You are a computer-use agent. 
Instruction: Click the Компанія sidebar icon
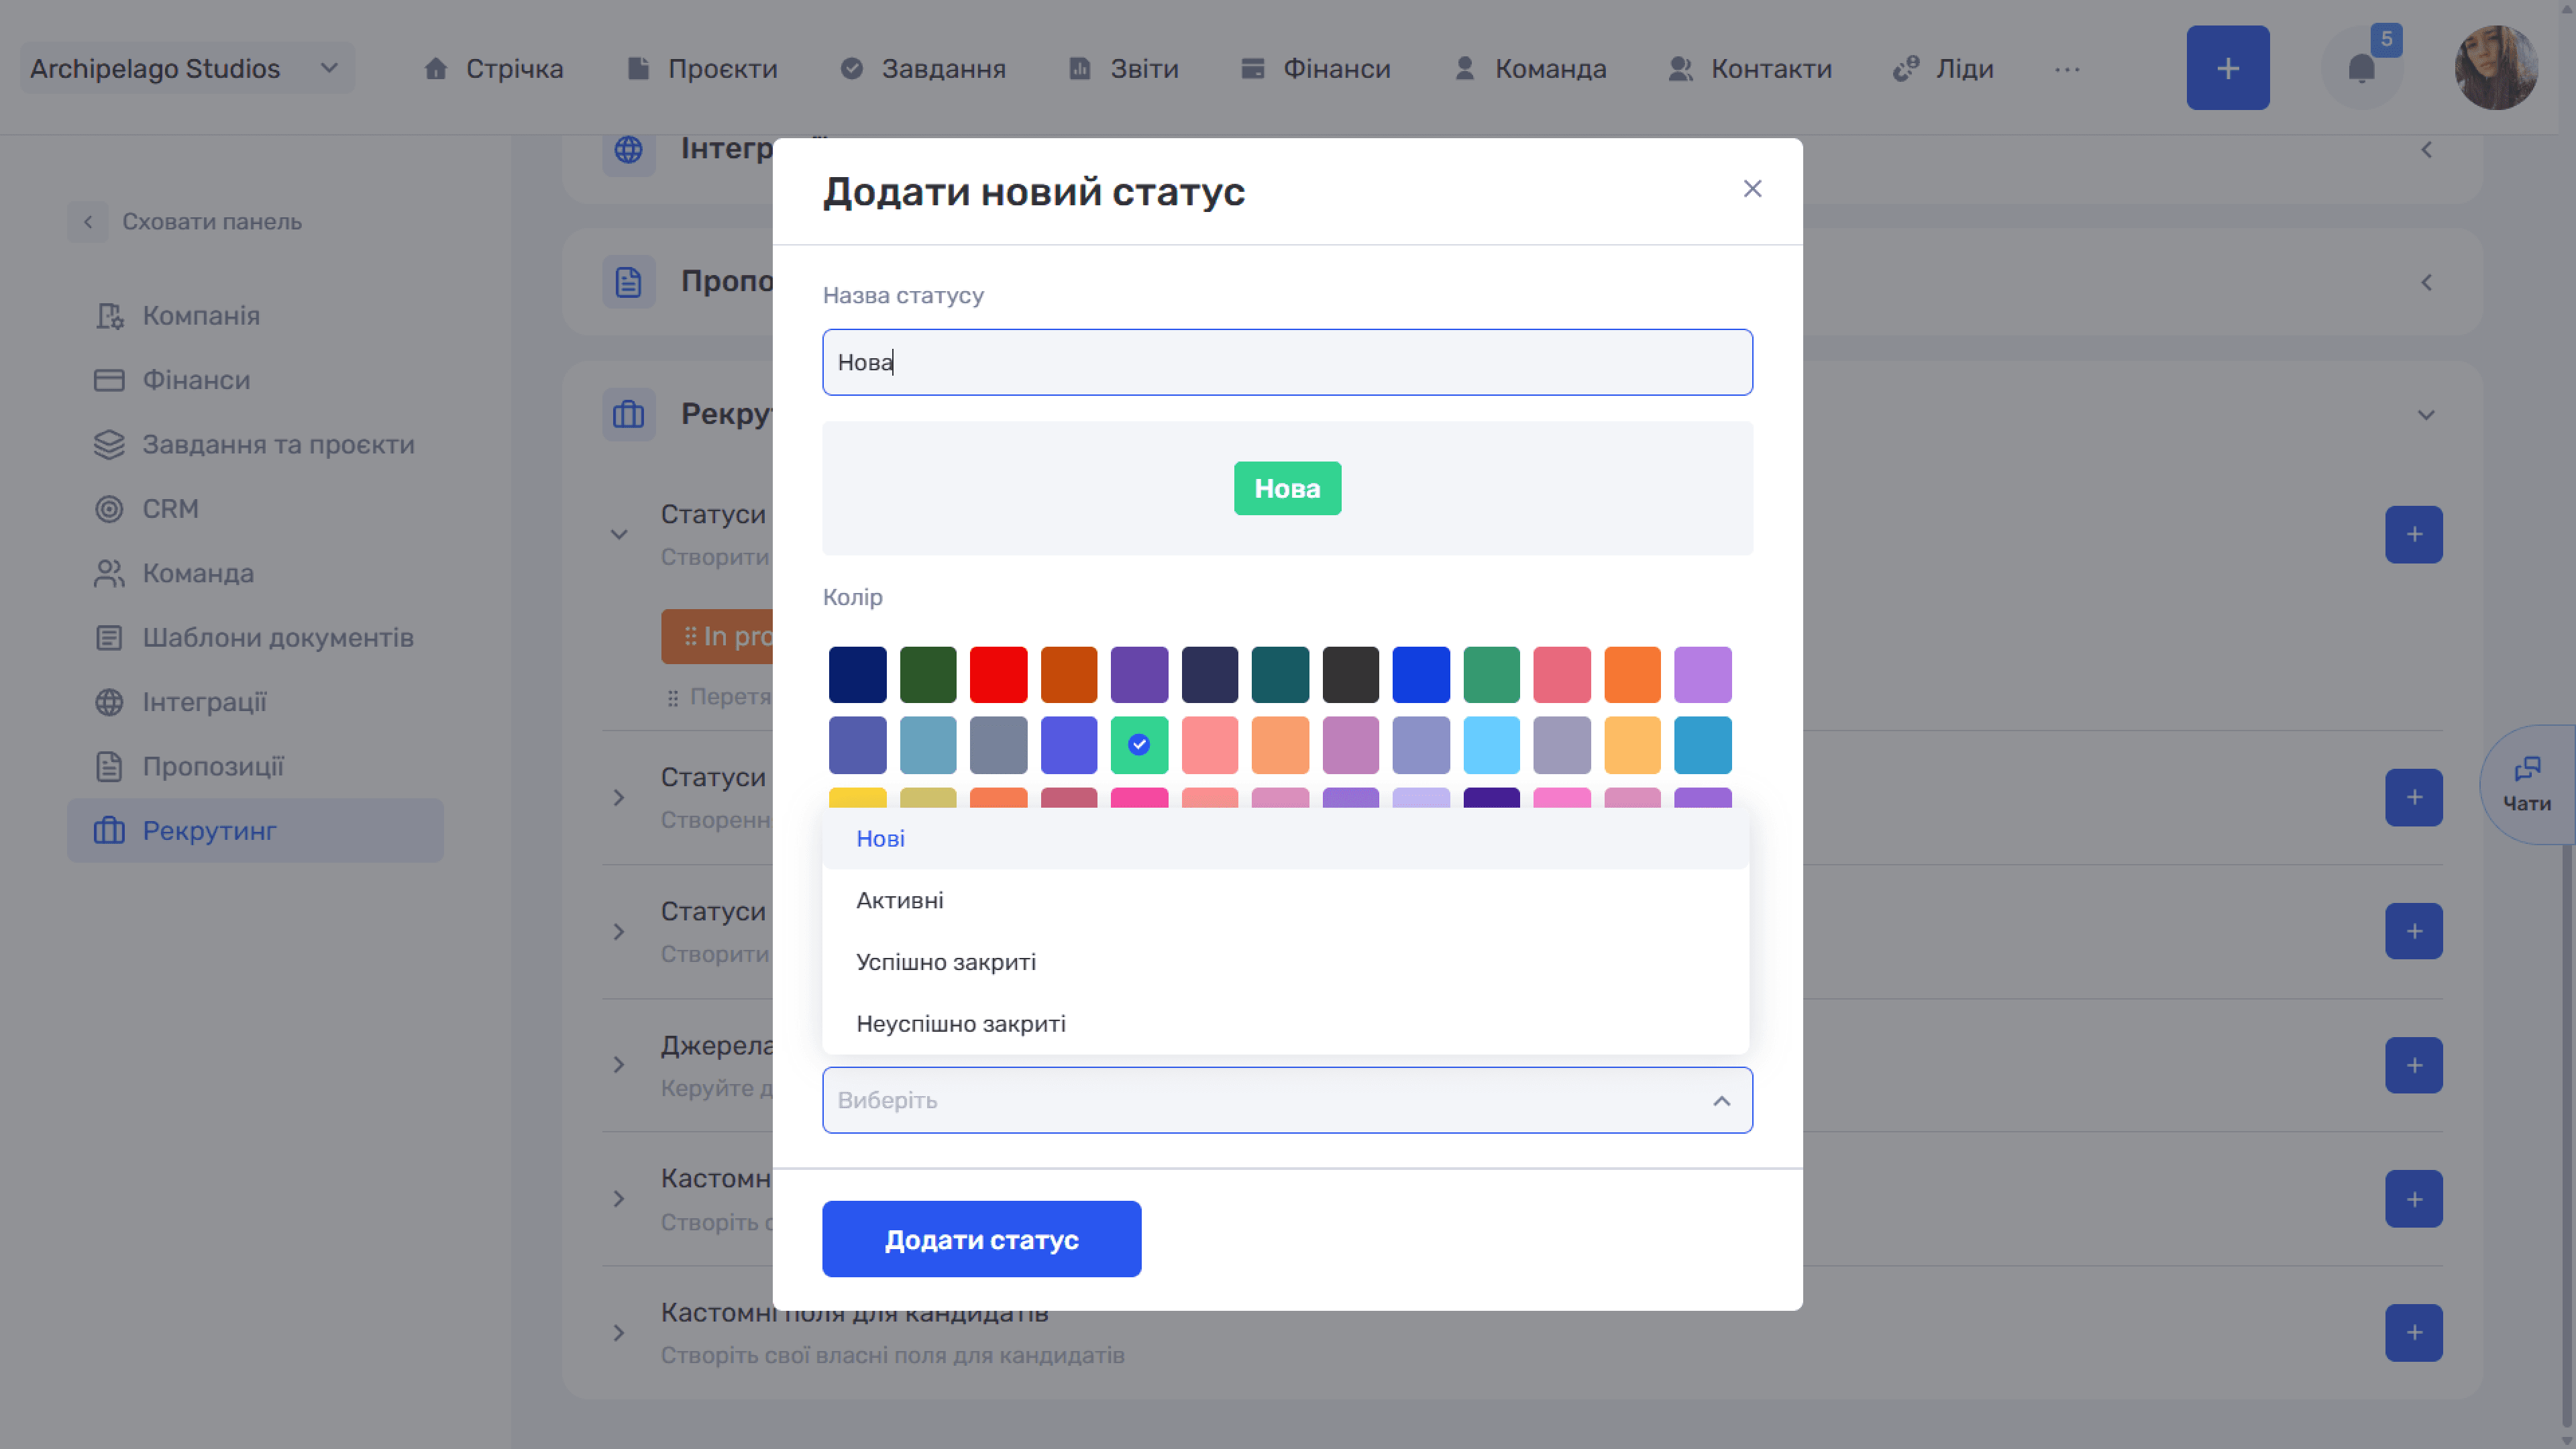coord(109,316)
